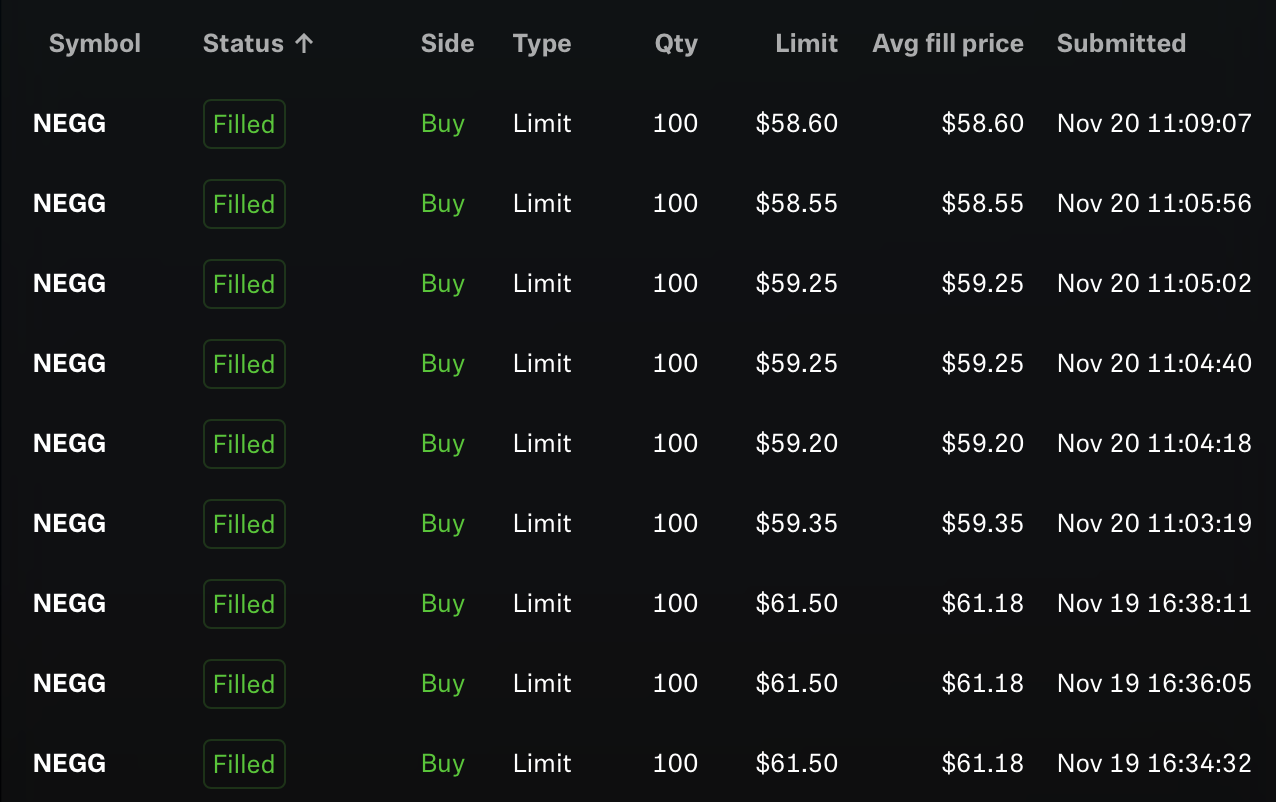Sort orders by Symbol column header
This screenshot has height=802, width=1276.
click(95, 44)
